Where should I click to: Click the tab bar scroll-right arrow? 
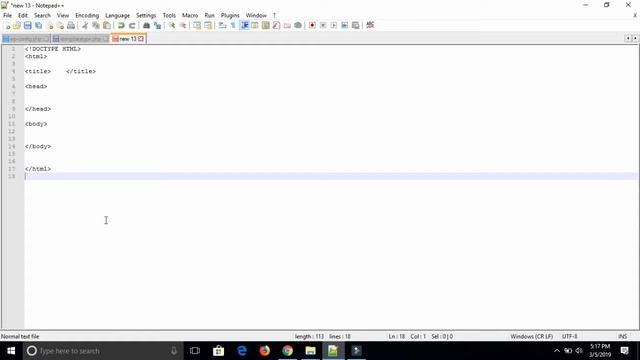pos(635,38)
